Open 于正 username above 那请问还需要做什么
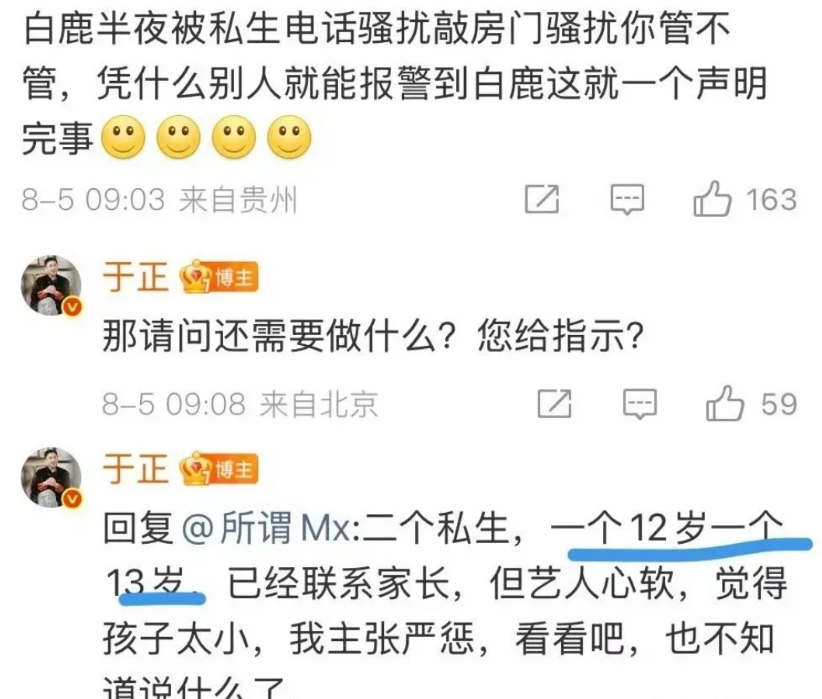 pyautogui.click(x=136, y=277)
